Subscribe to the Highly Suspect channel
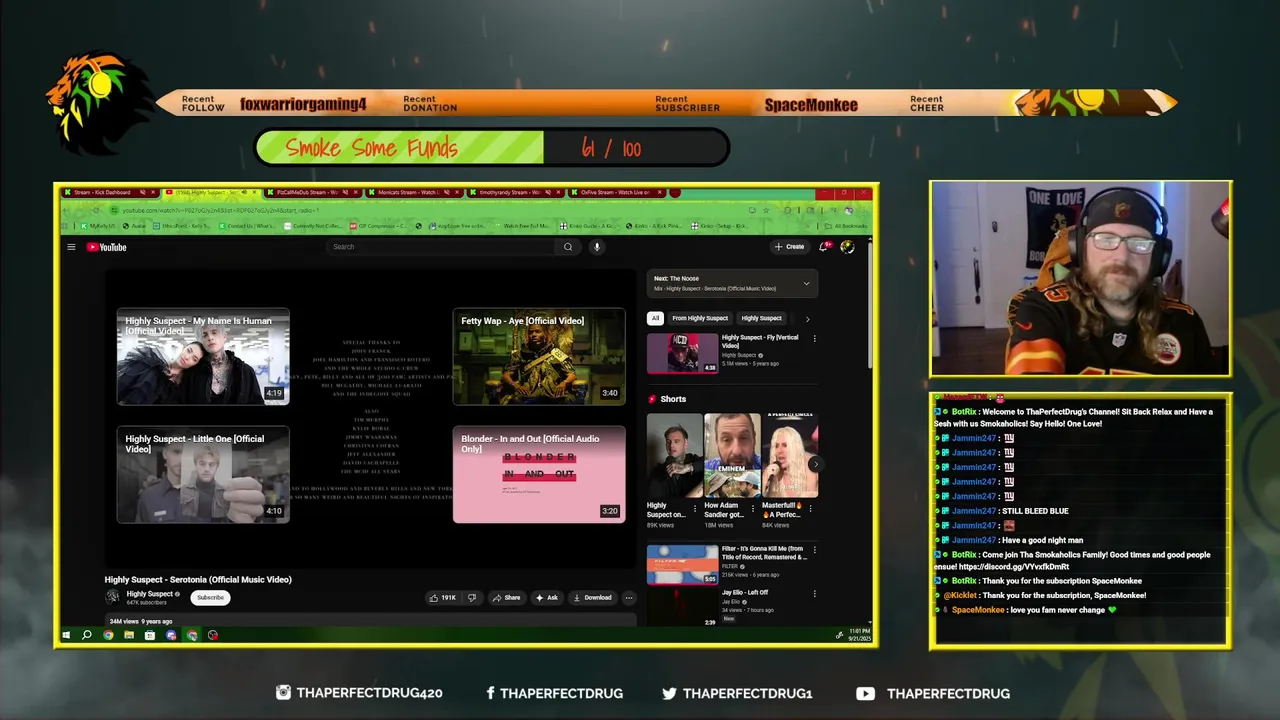This screenshot has width=1280, height=720. (x=210, y=597)
